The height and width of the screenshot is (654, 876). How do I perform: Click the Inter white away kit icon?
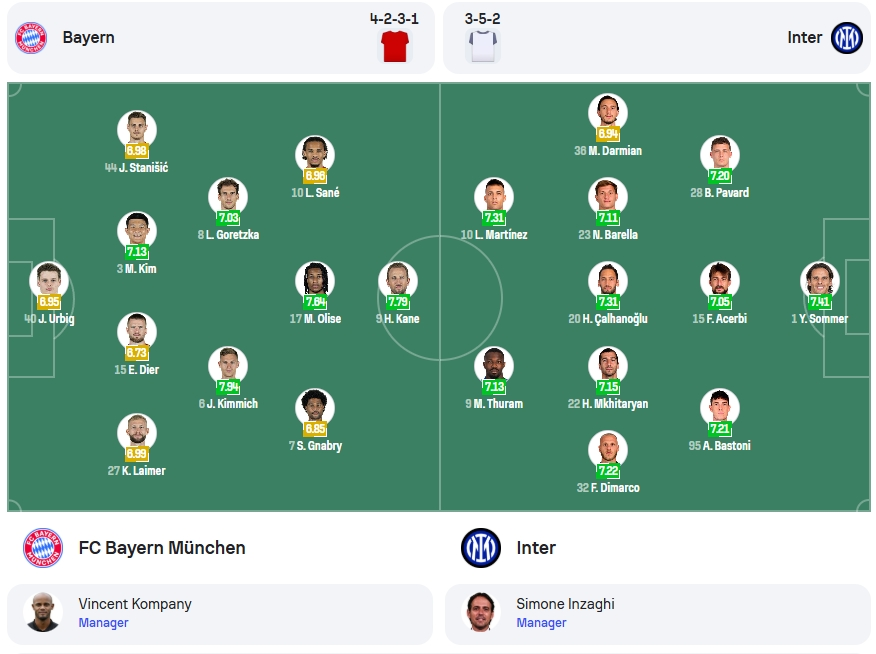click(483, 46)
